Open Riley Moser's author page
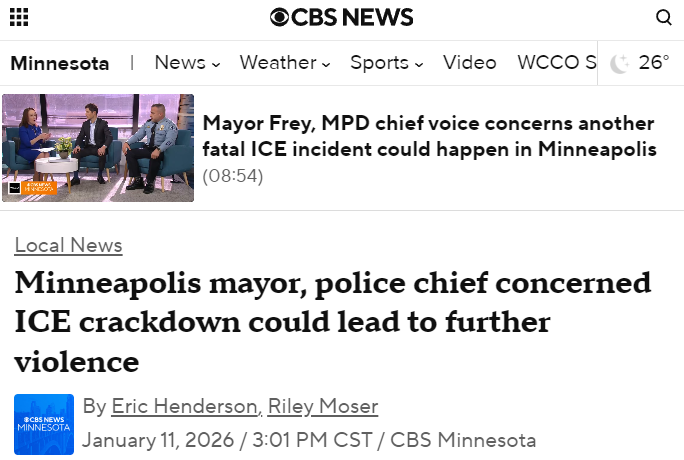This screenshot has height=460, width=684. (323, 406)
